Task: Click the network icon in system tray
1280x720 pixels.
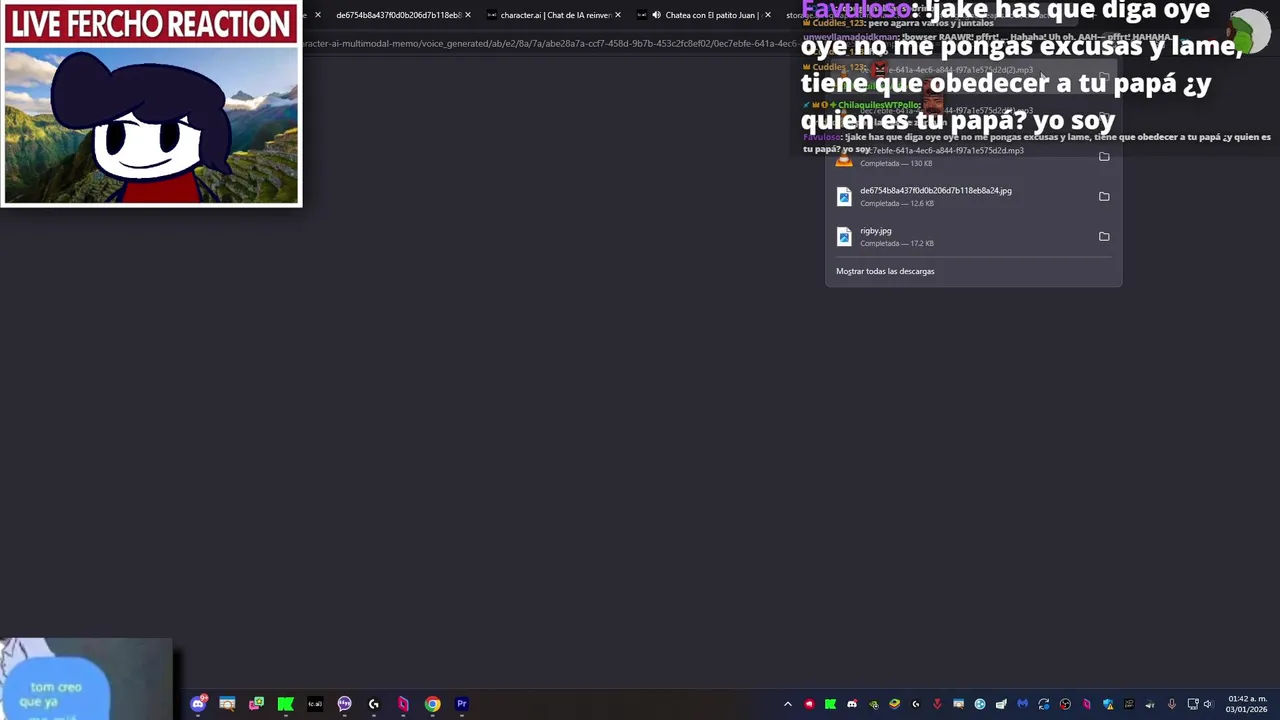Action: point(1193,704)
